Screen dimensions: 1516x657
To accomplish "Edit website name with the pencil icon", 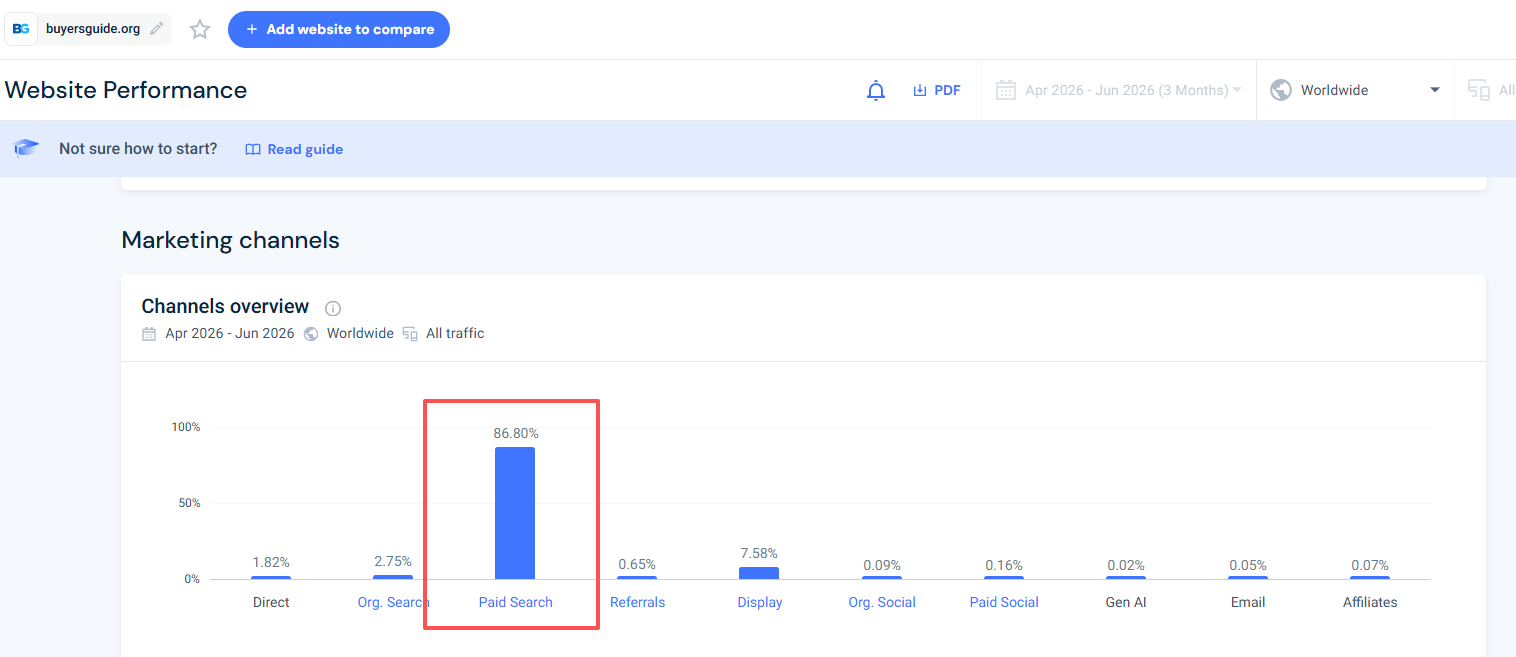I will (157, 29).
